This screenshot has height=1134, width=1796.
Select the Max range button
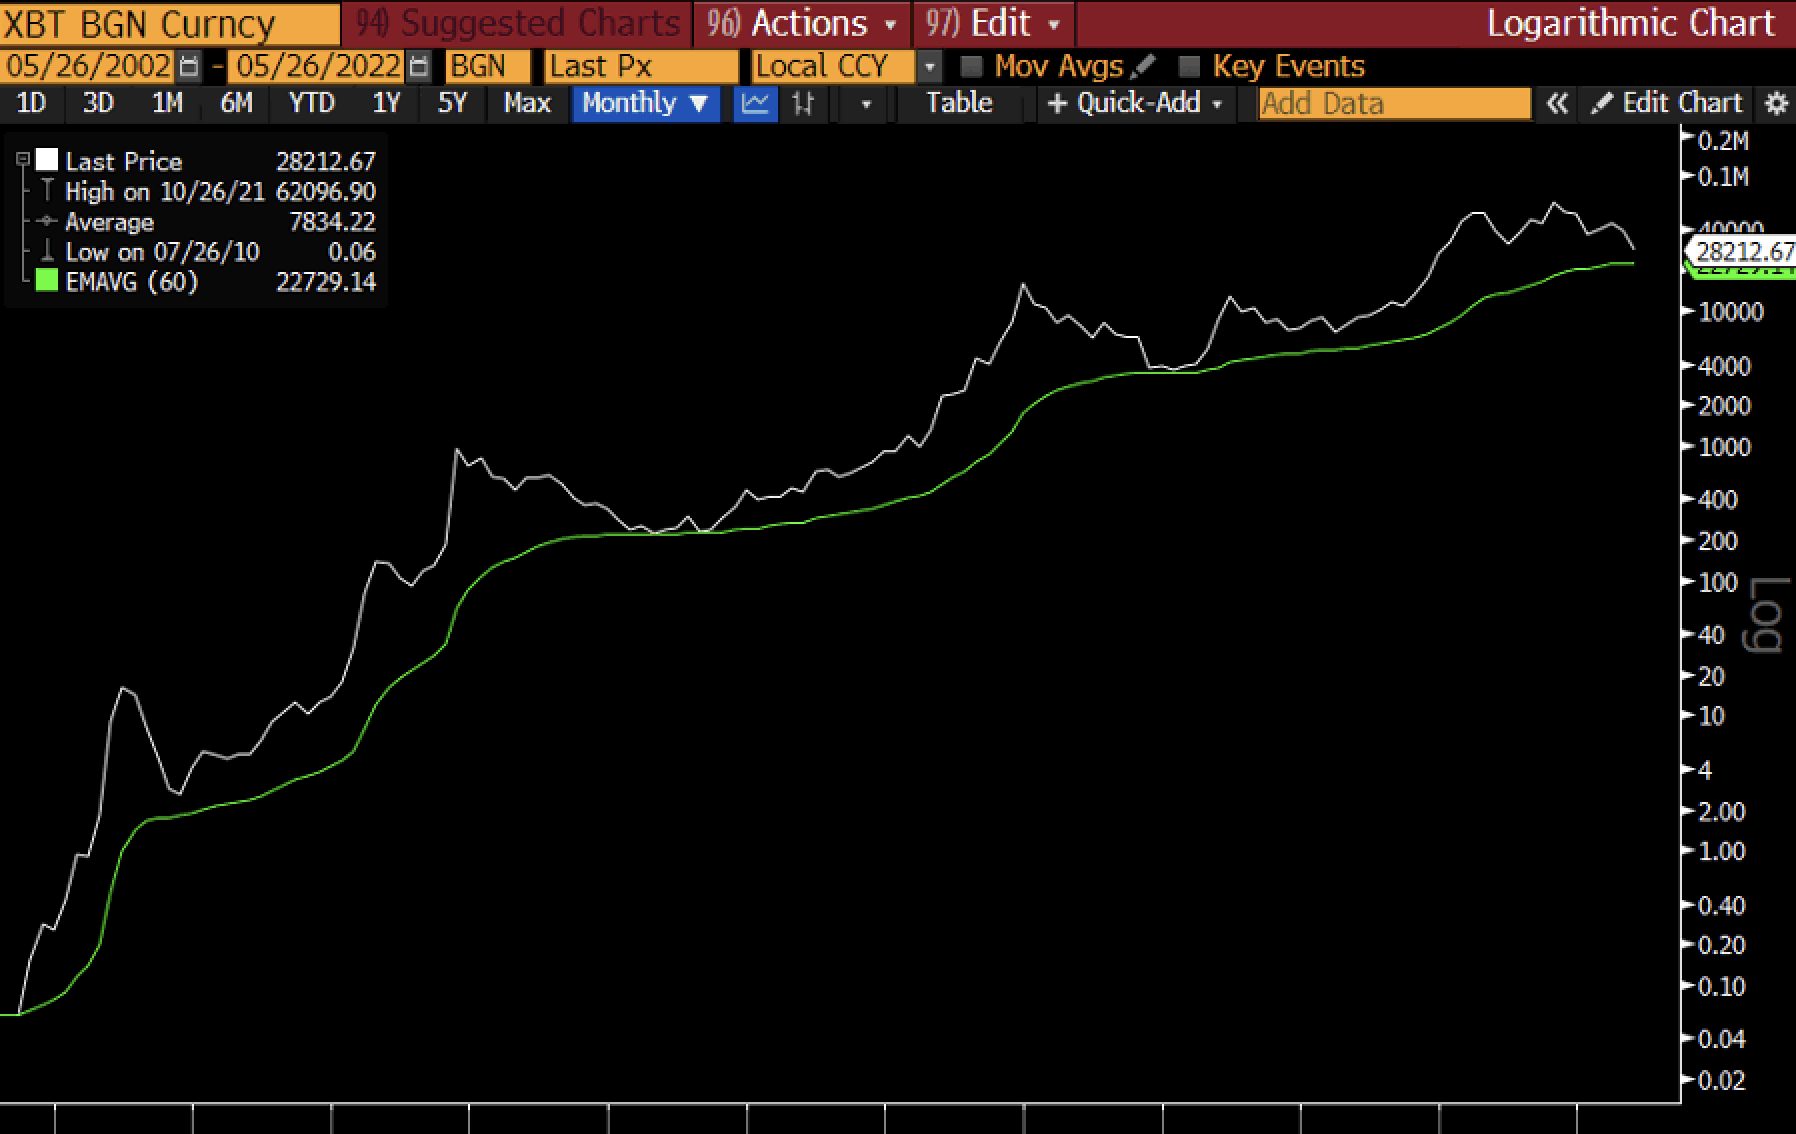point(527,103)
